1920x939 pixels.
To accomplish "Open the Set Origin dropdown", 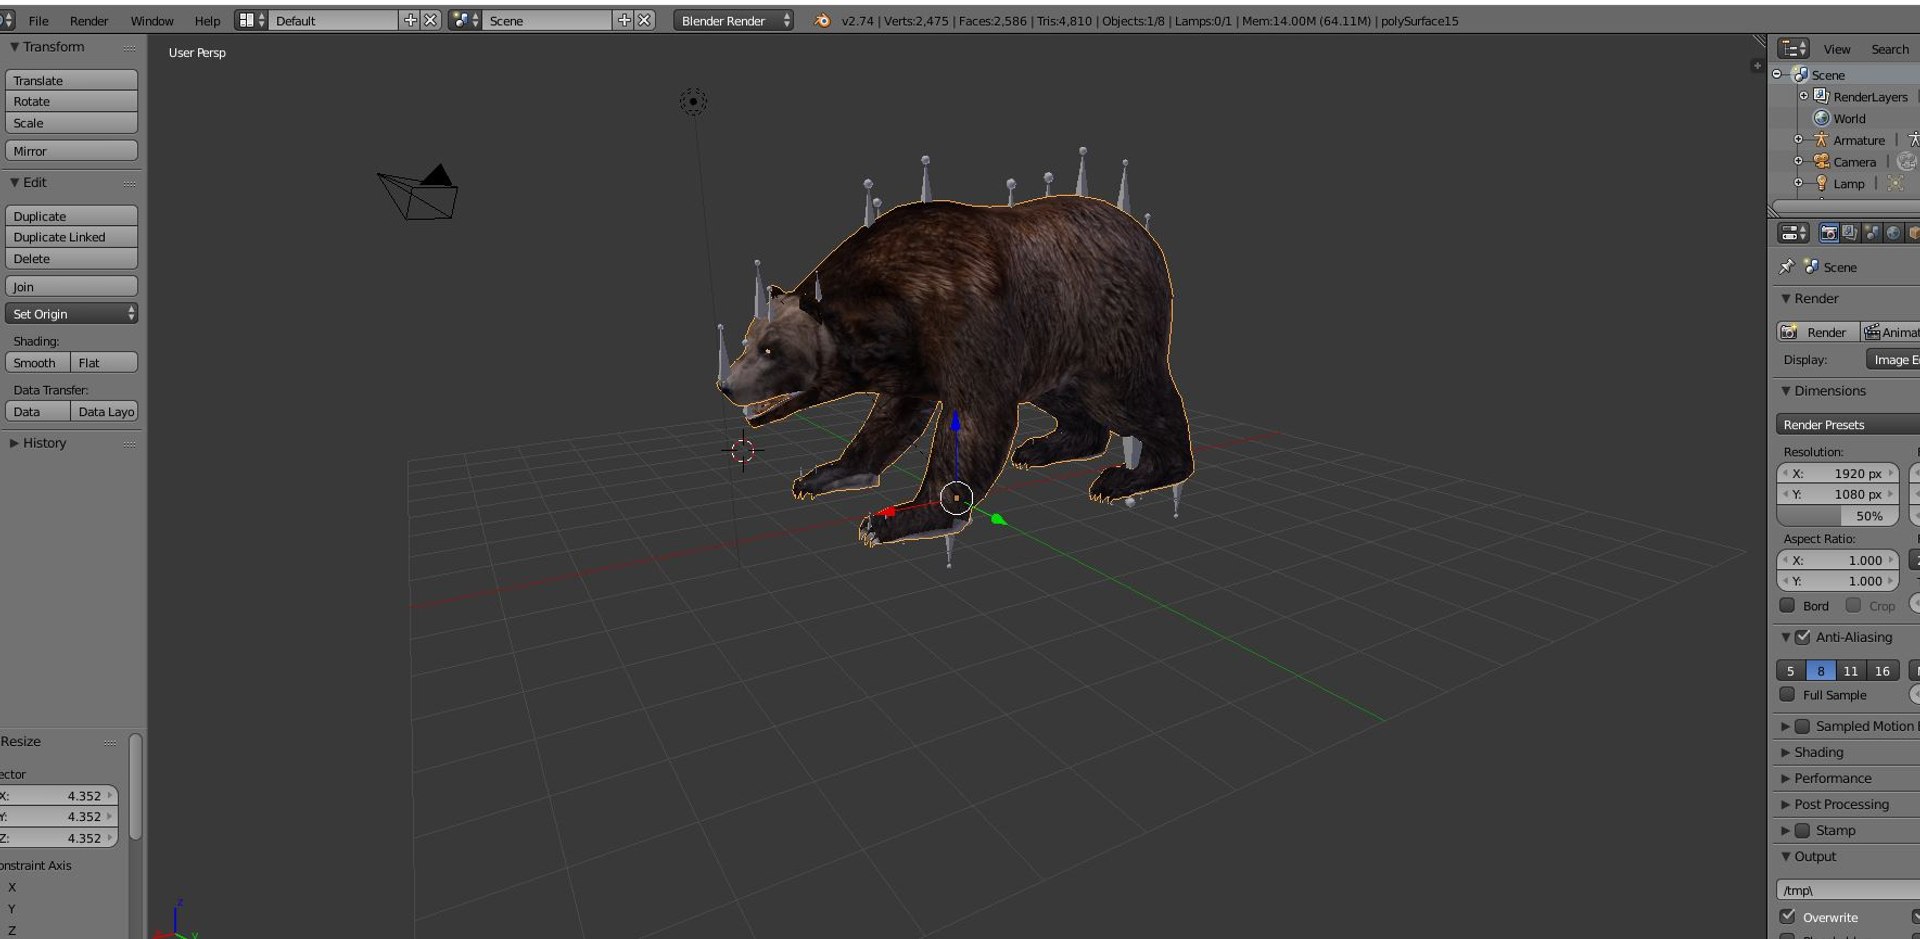I will [71, 314].
